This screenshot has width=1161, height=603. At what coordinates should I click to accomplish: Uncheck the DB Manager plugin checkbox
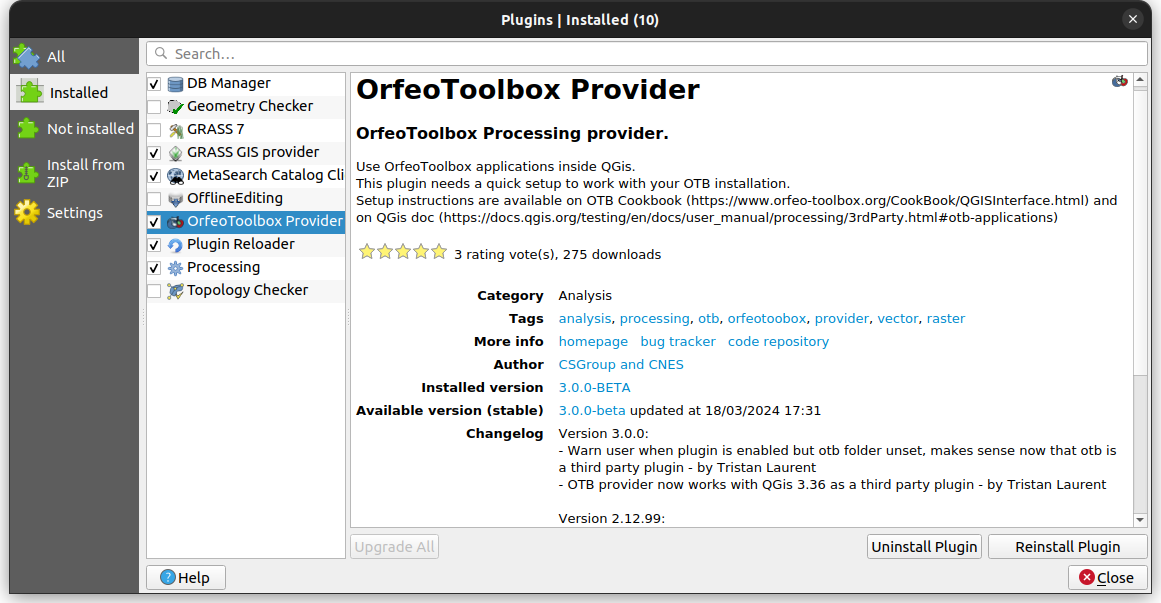(x=154, y=84)
